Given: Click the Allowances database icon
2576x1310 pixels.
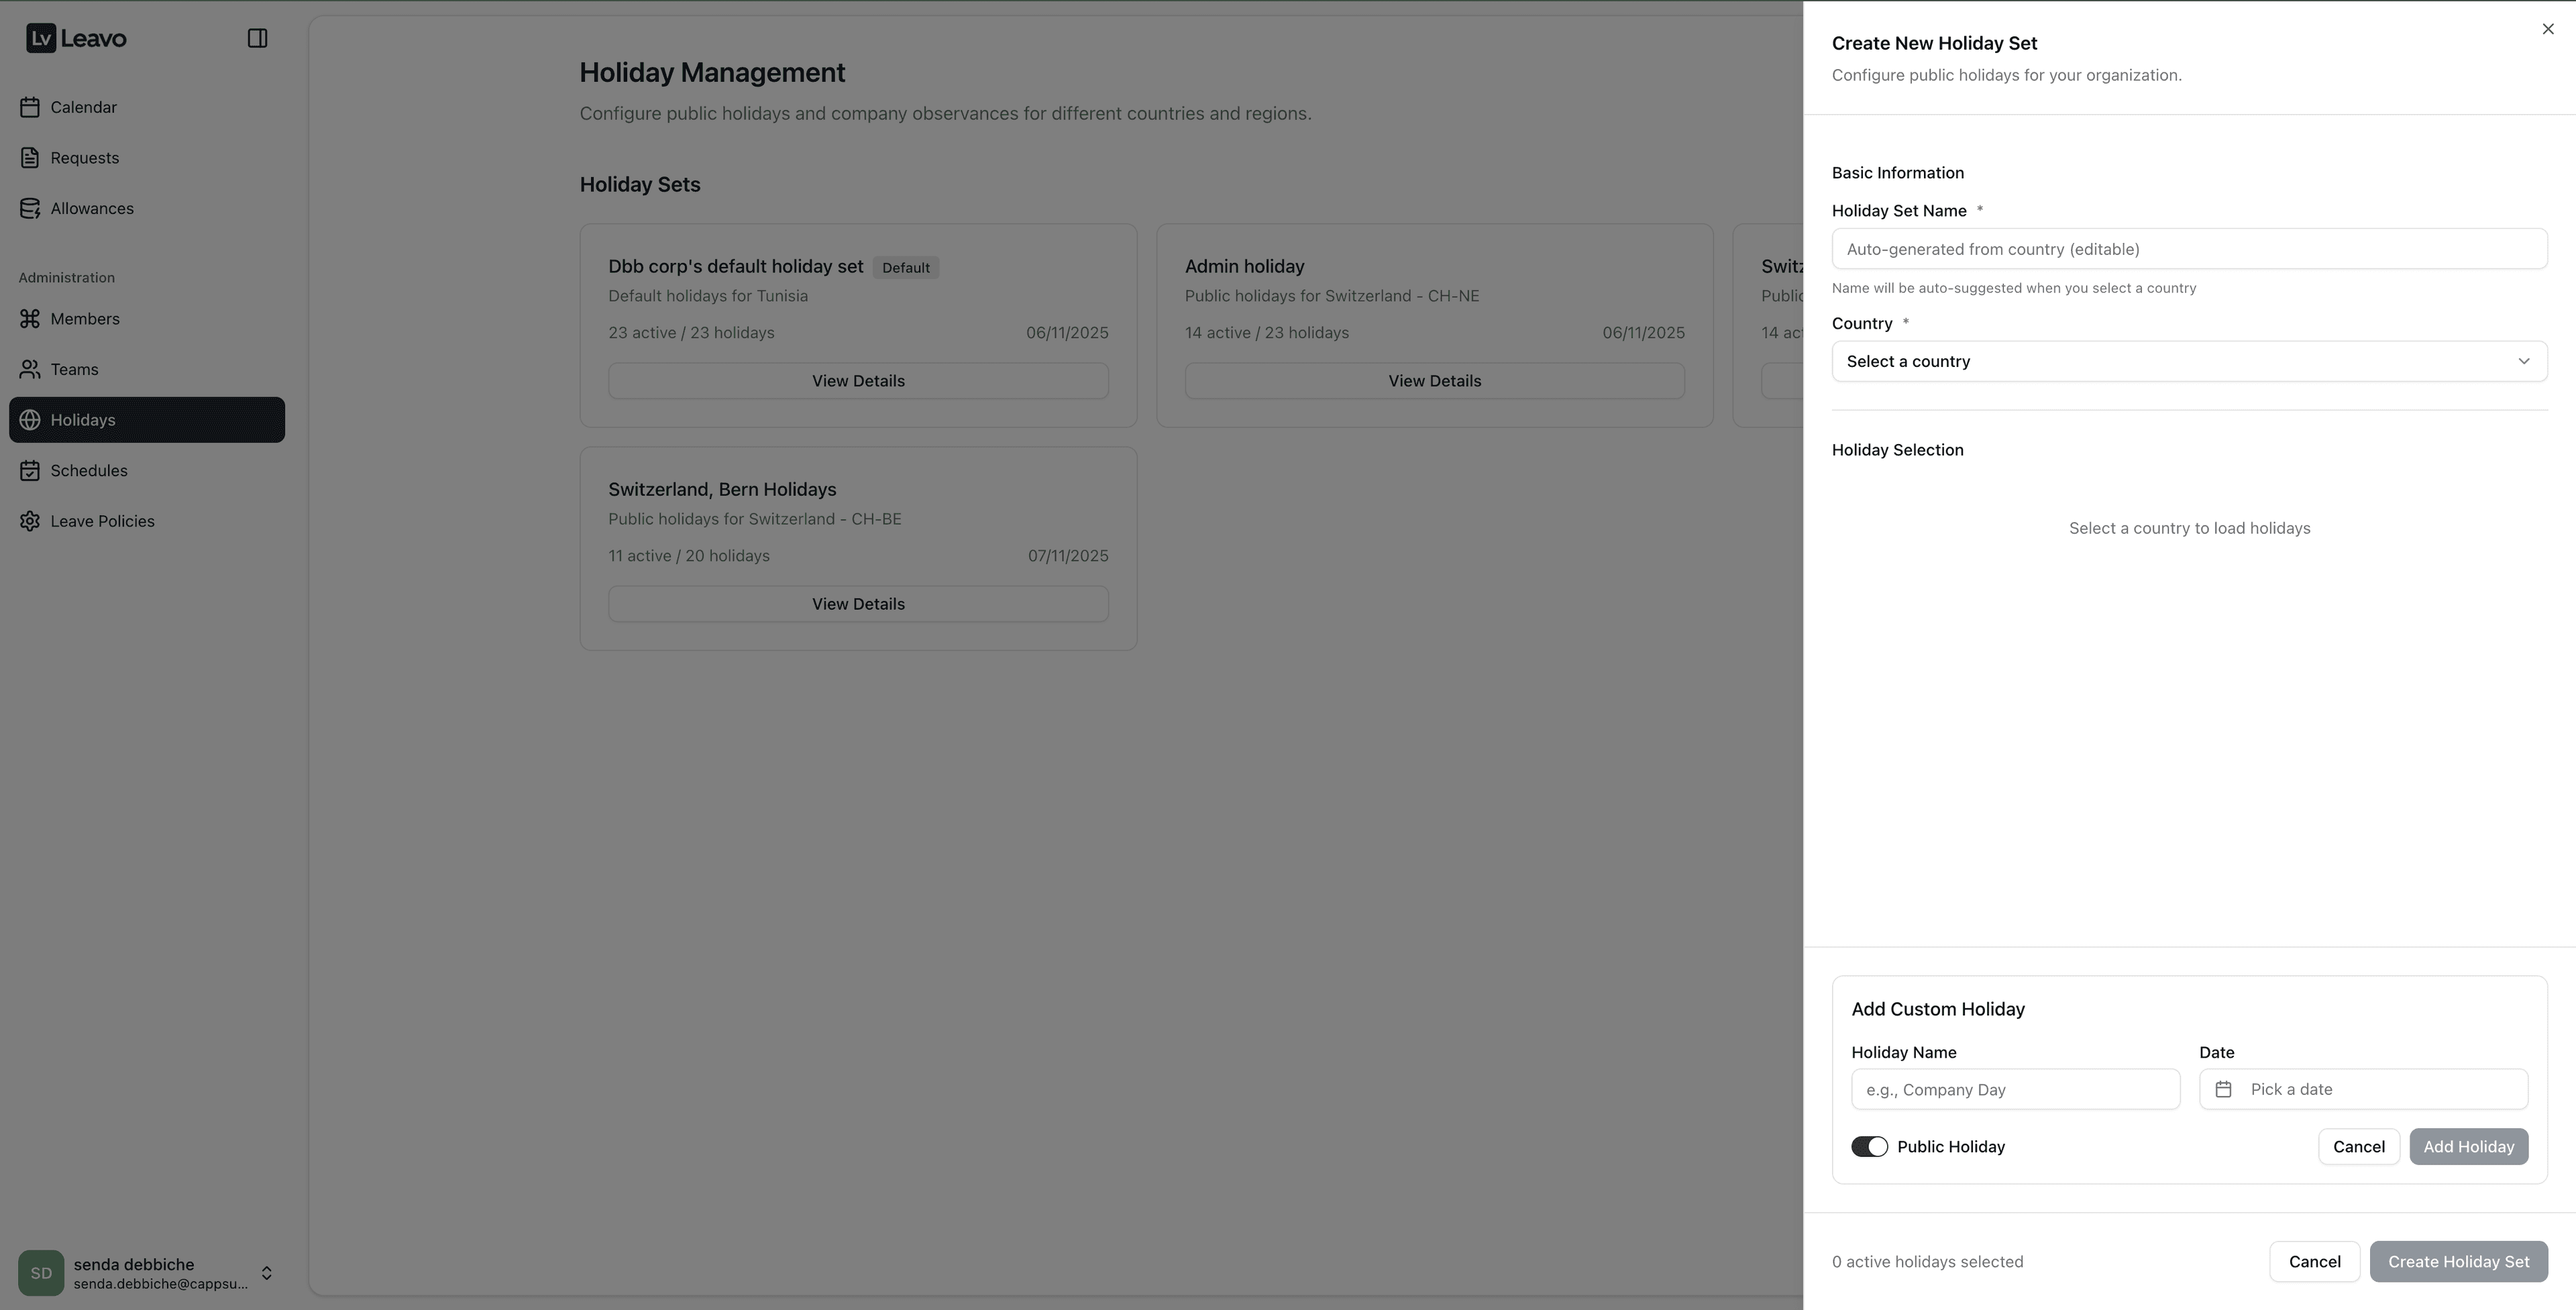Looking at the screenshot, I should point(30,209).
